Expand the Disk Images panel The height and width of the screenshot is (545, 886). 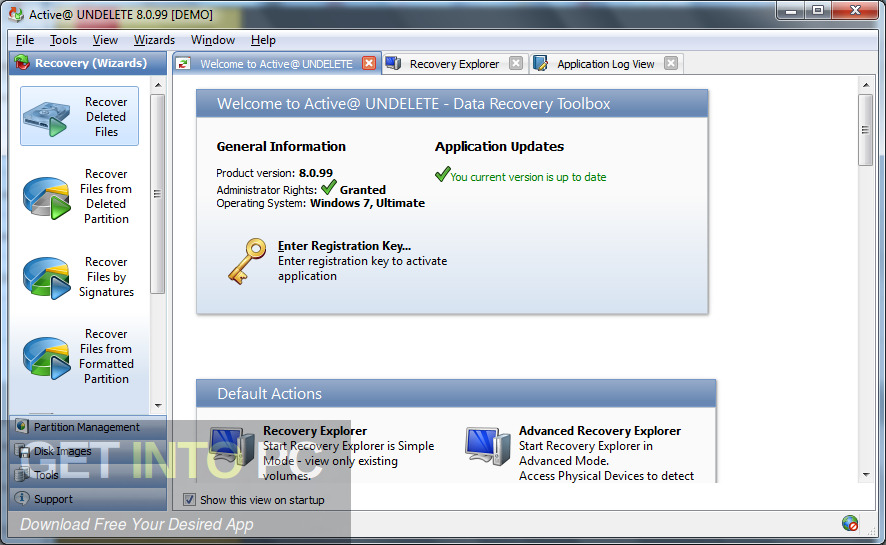click(x=88, y=451)
